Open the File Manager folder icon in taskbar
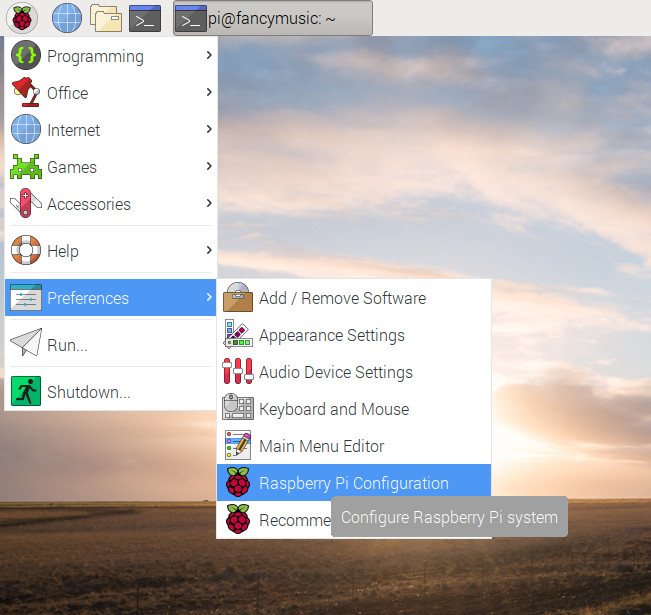 point(106,18)
